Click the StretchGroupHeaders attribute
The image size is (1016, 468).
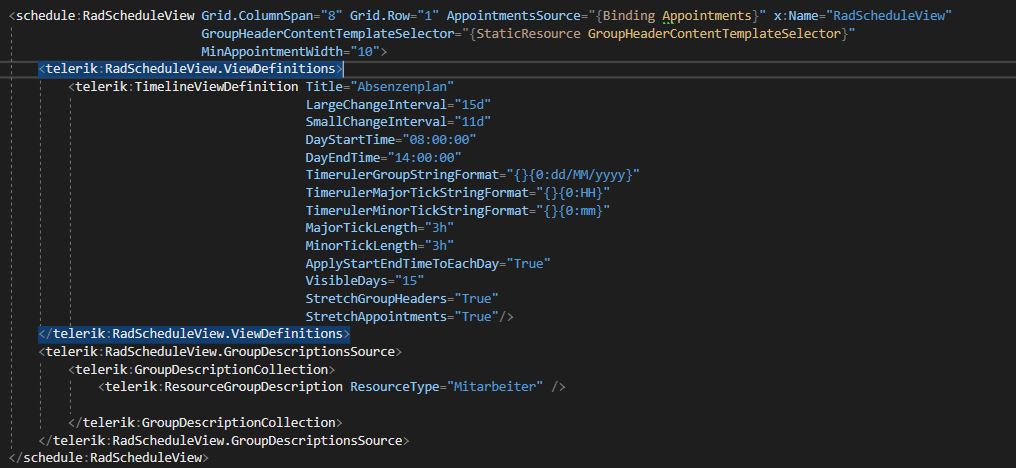[x=376, y=299]
